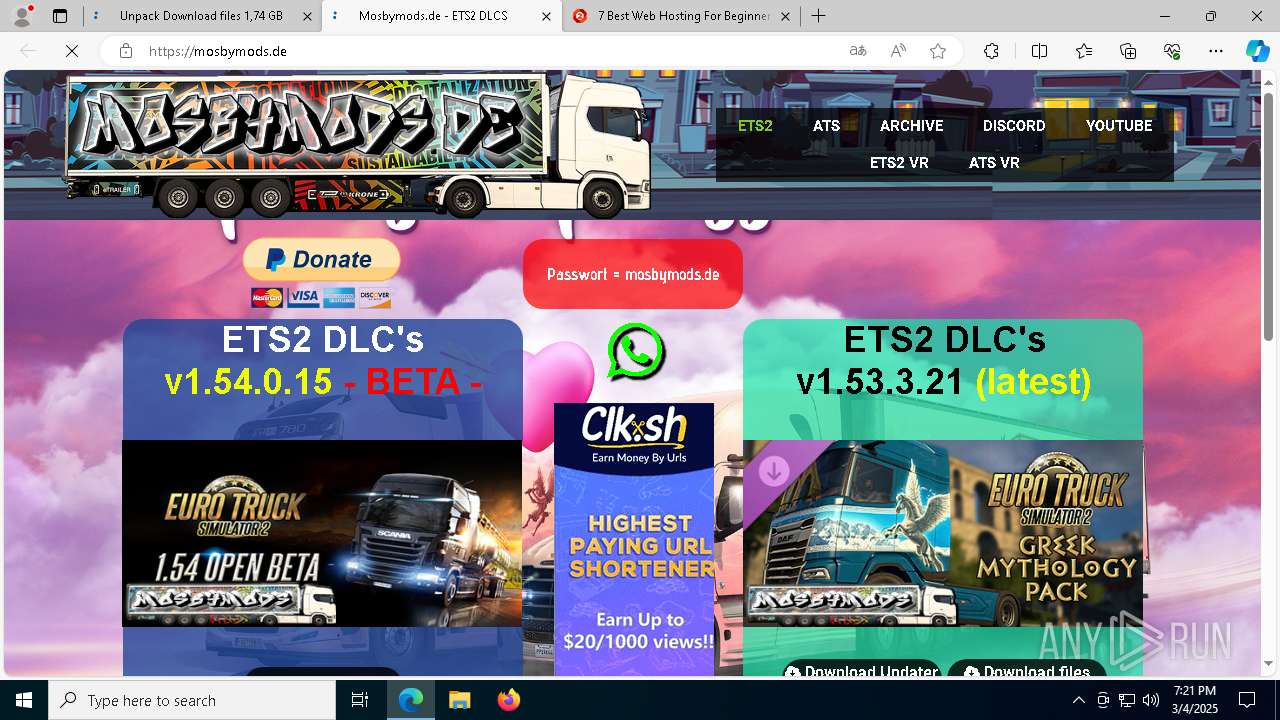This screenshot has height=720, width=1280.
Task: Click the v1.54.0.15 - BETA - heading
Action: point(324,381)
